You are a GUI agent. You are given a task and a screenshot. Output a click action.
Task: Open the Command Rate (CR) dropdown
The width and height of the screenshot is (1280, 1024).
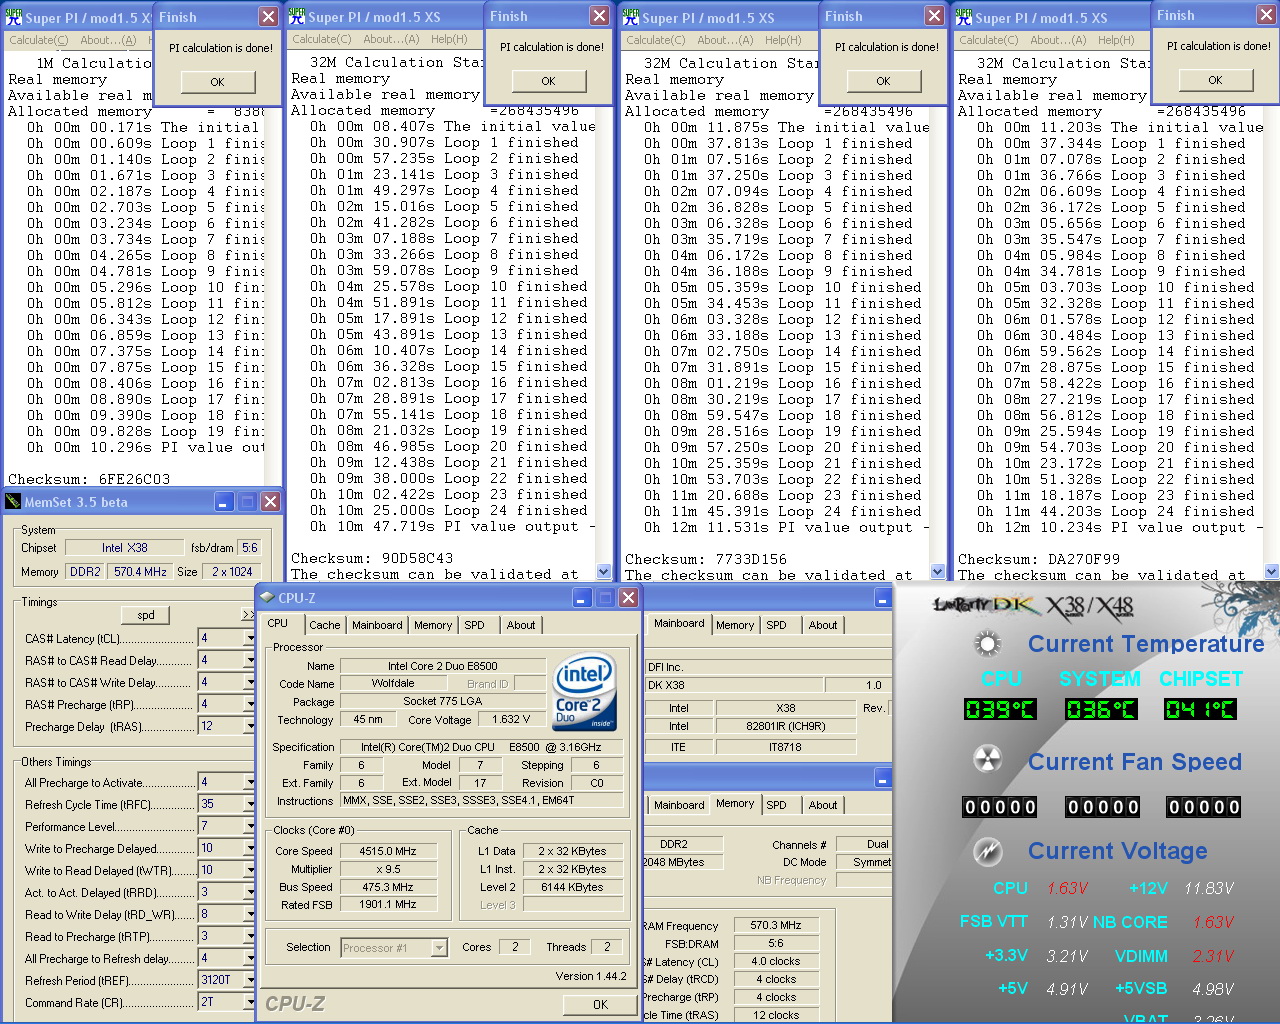pos(250,1002)
